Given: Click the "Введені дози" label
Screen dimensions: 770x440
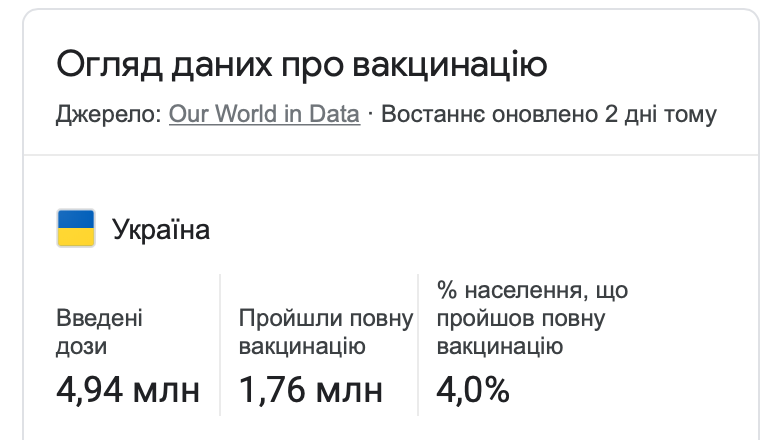Looking at the screenshot, I should [100, 333].
